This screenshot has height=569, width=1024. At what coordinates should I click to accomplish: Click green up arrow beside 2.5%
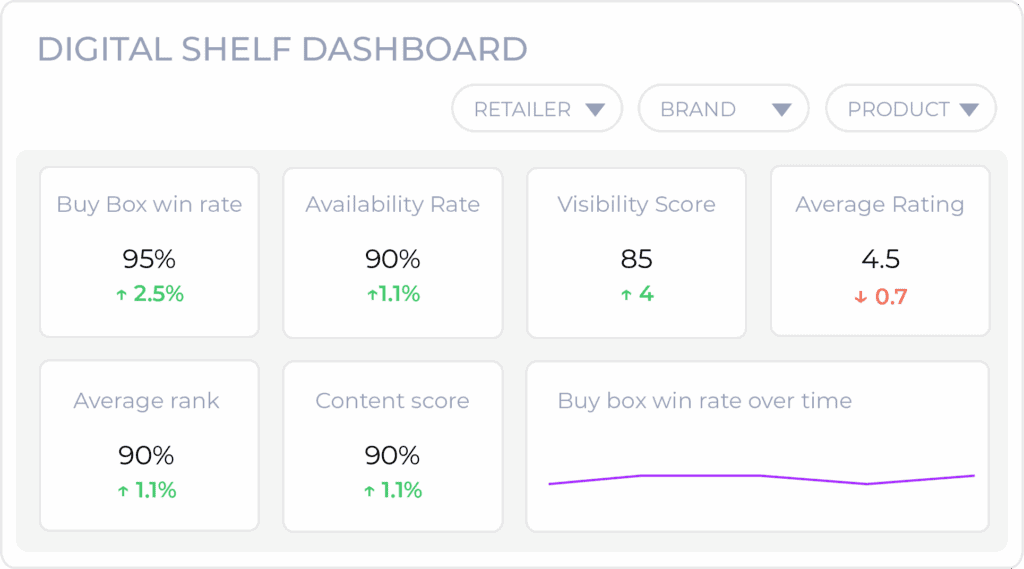(x=121, y=295)
